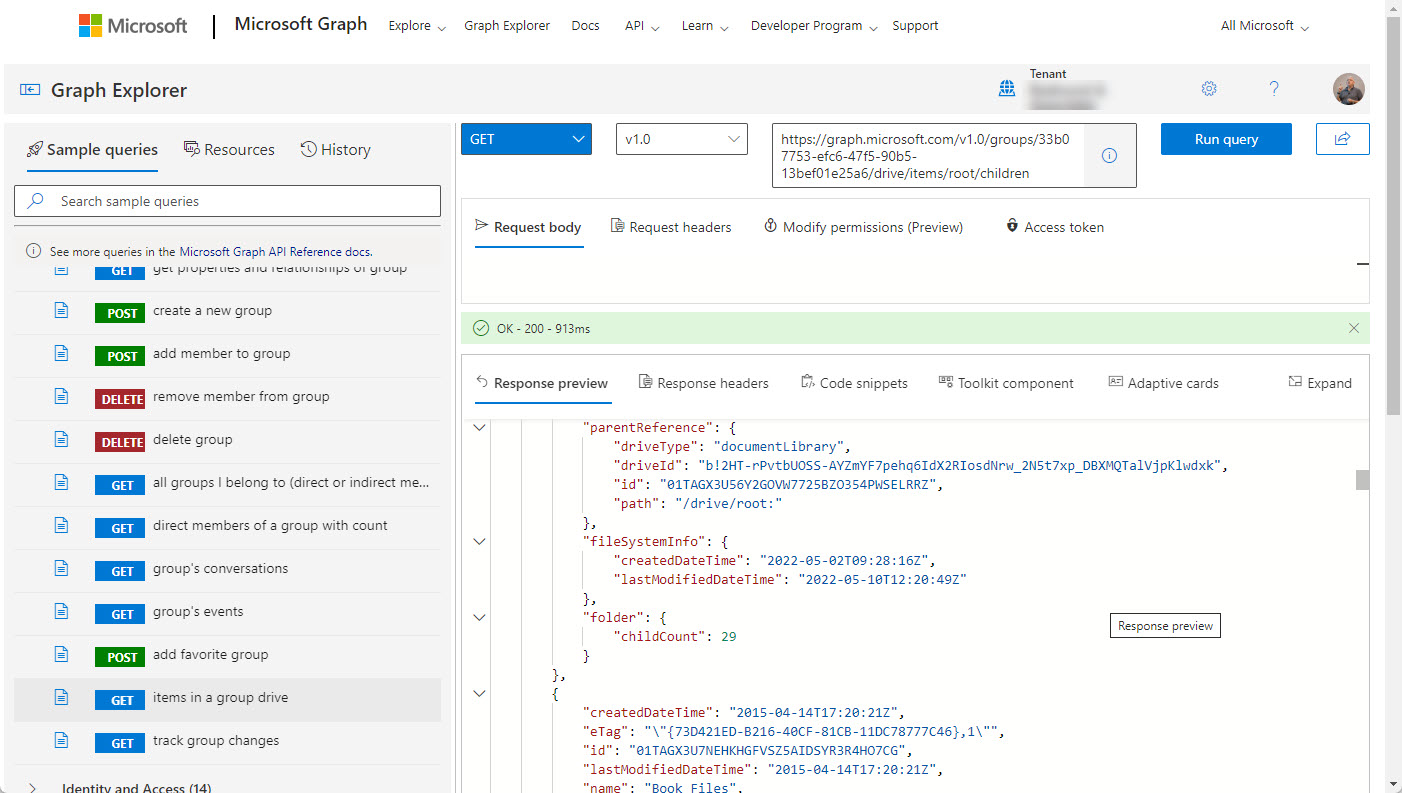
Task: Click the request URL input box
Action: (928, 156)
